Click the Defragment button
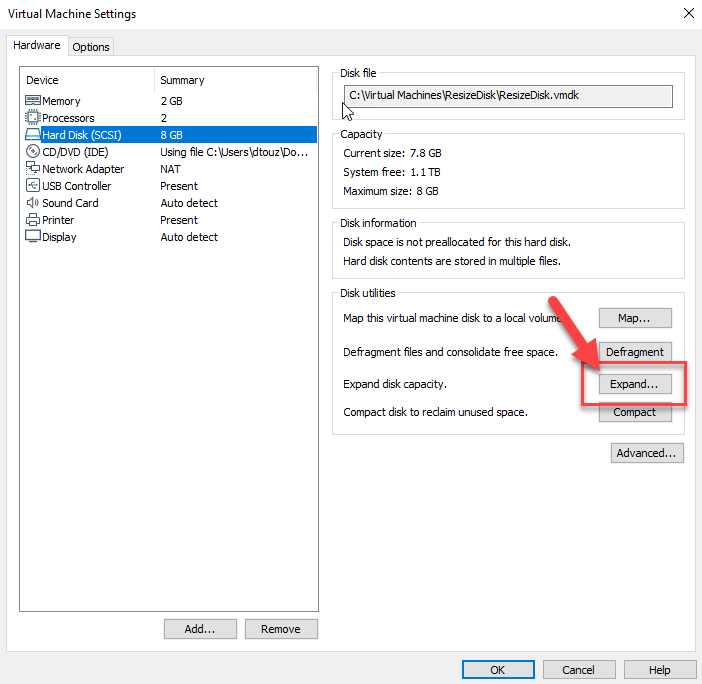Image resolution: width=702 pixels, height=684 pixels. click(x=635, y=352)
